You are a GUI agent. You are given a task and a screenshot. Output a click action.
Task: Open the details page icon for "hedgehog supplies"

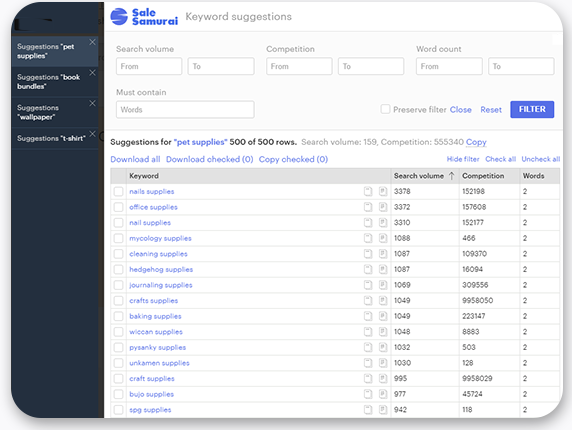pyautogui.click(x=383, y=269)
